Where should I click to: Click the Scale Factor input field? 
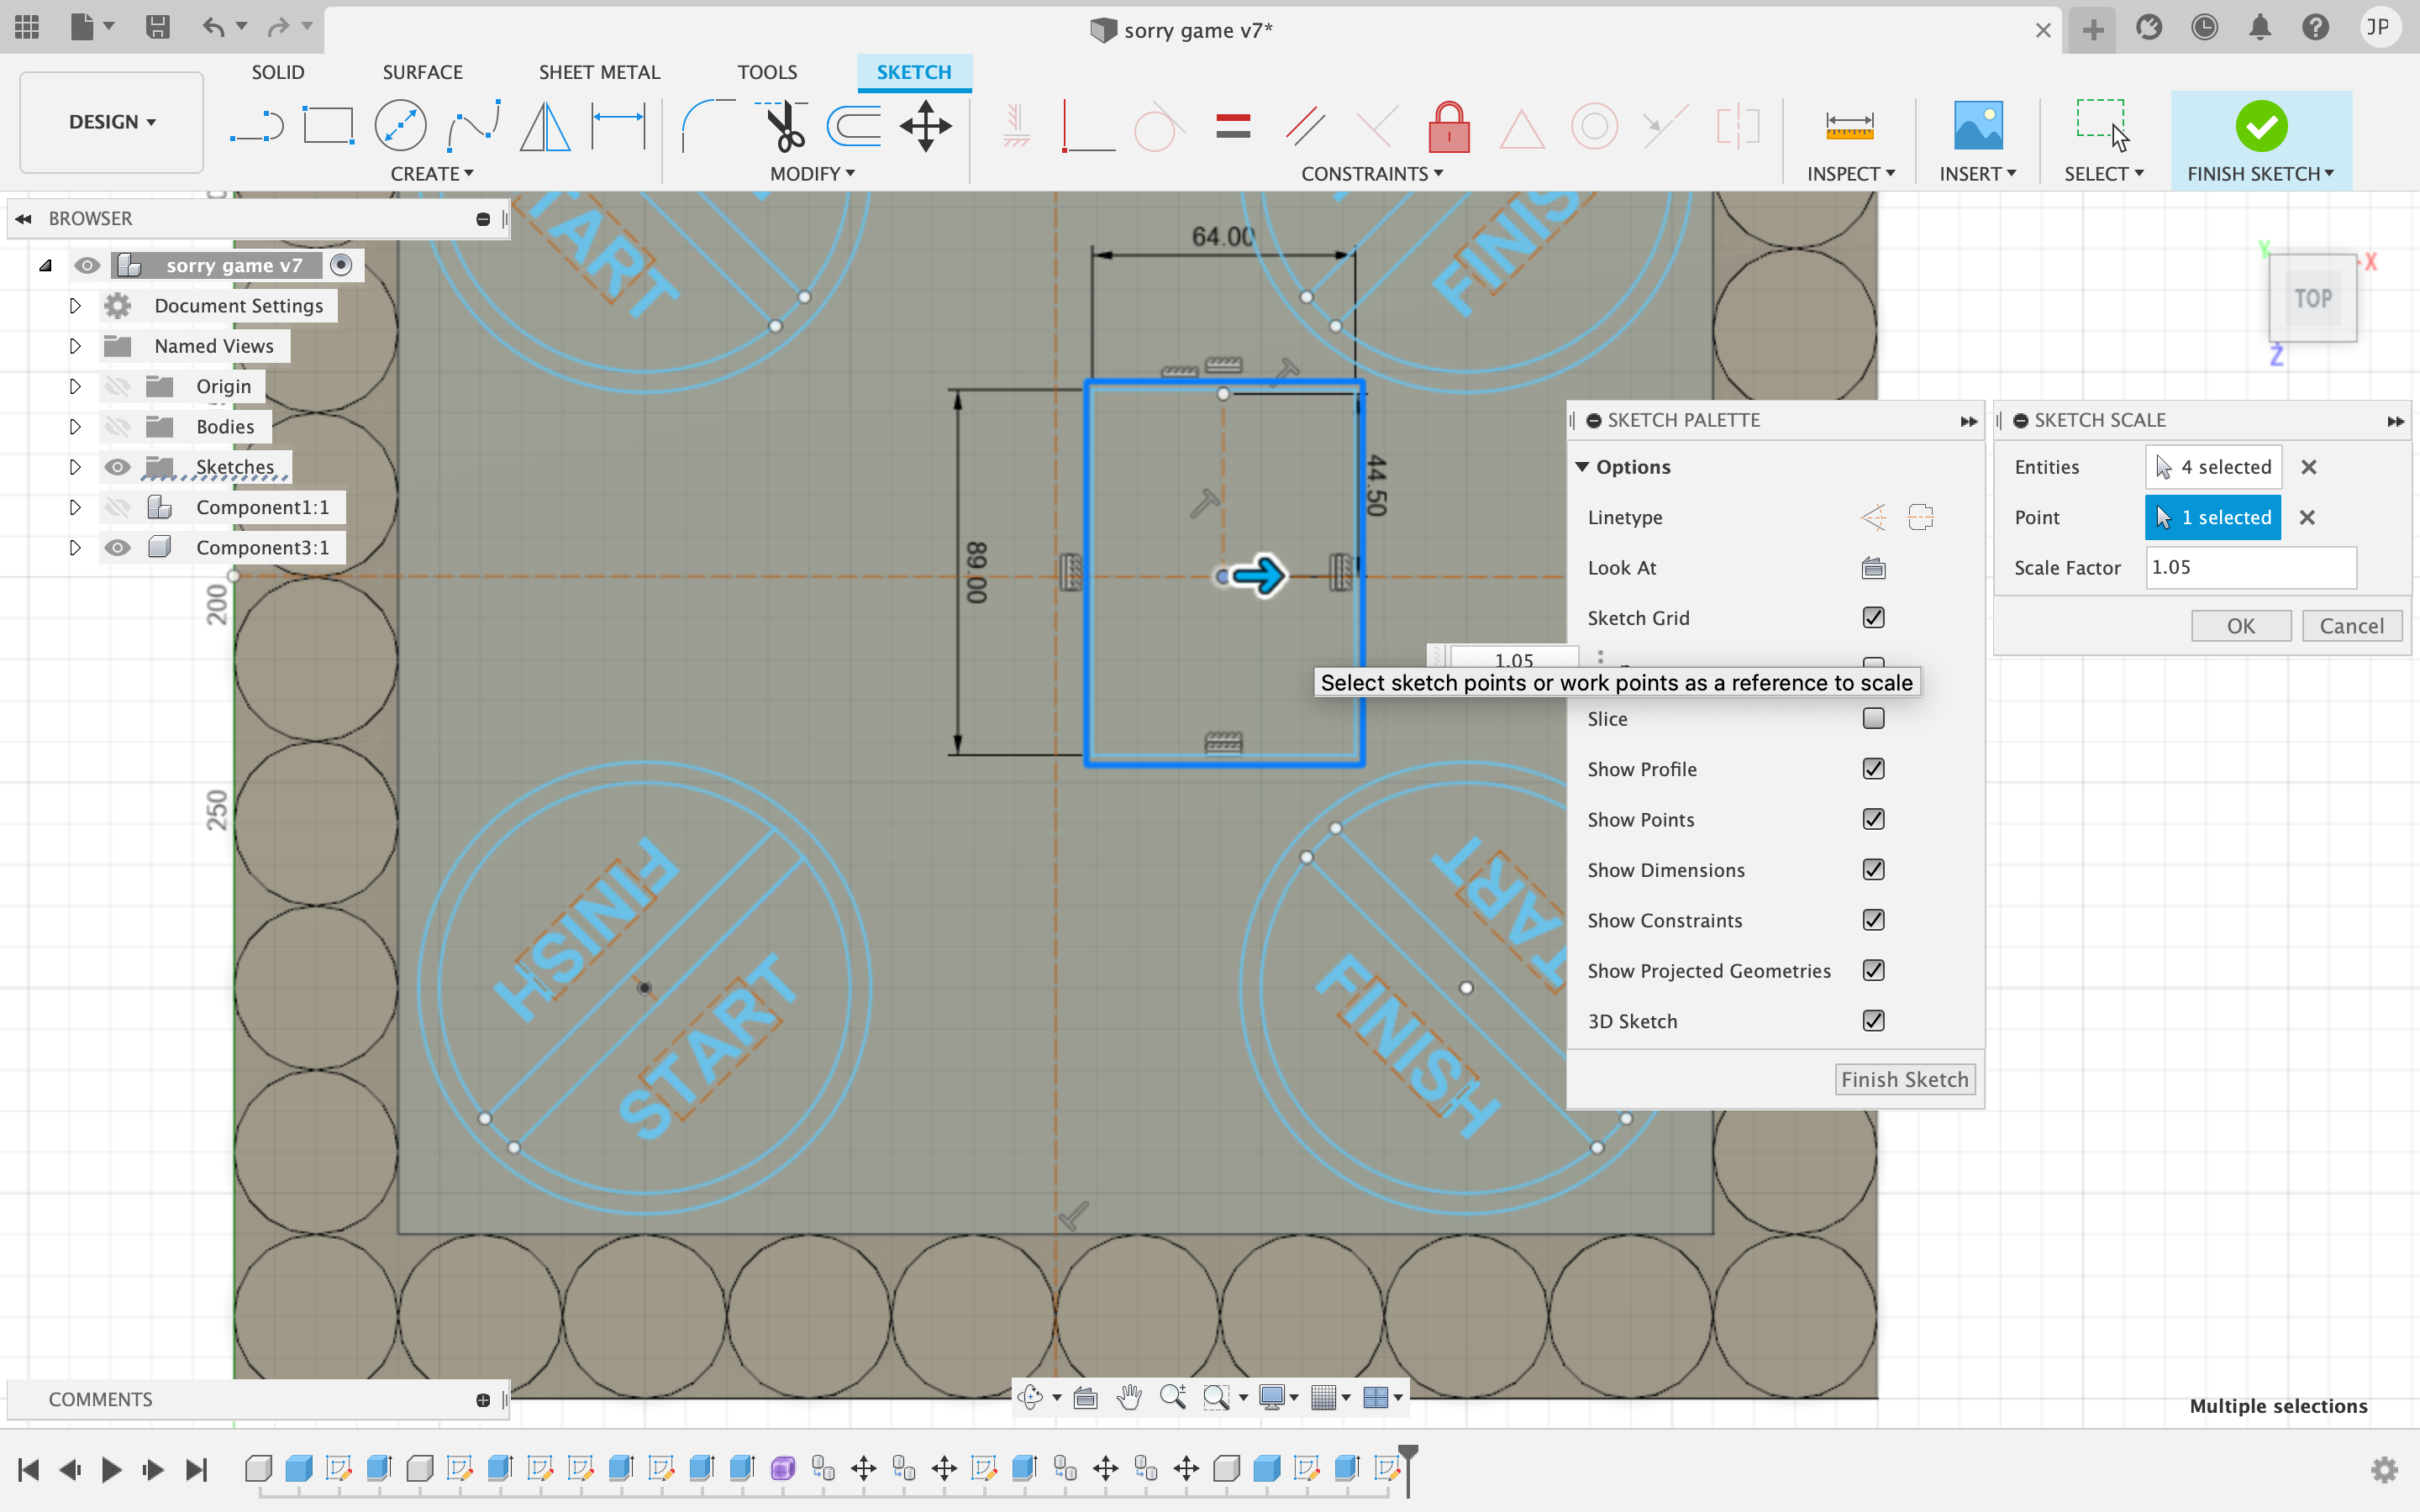2250,567
